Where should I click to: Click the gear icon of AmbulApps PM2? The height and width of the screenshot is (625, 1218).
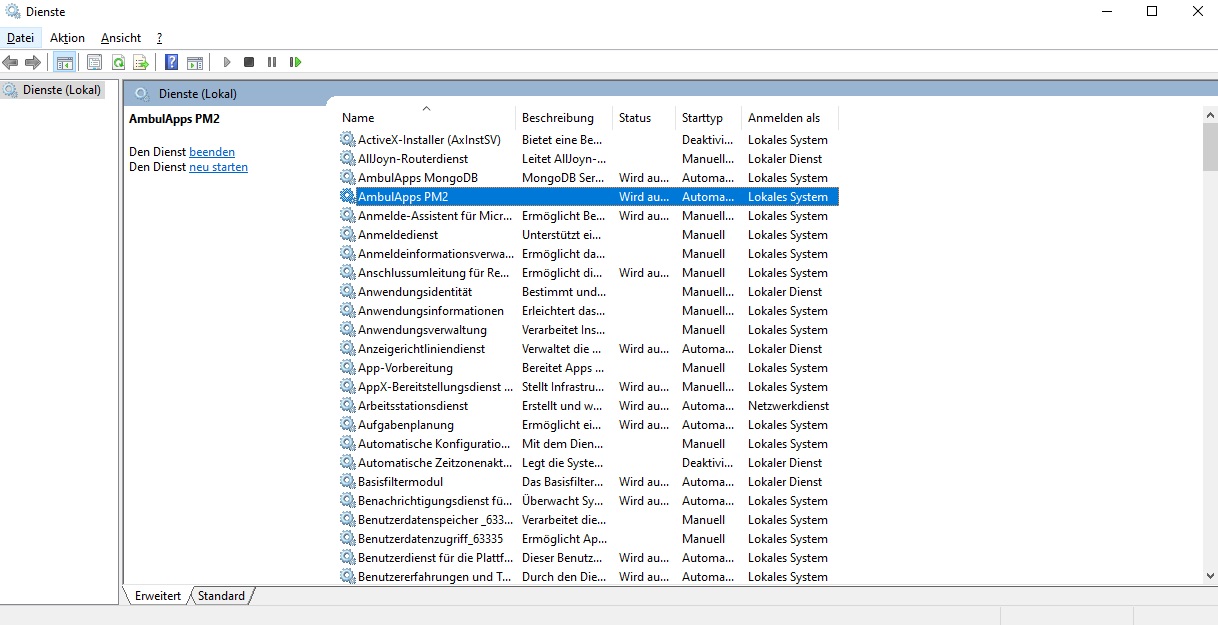point(348,197)
